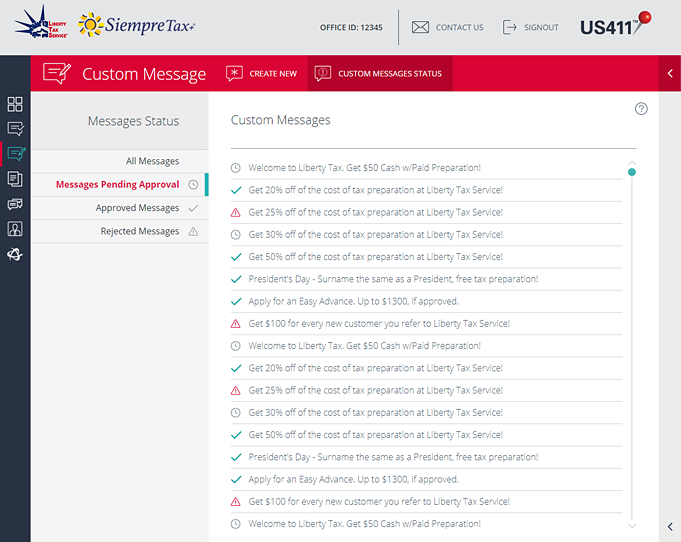Click first clock icon beside Get 30% off message

235,235
